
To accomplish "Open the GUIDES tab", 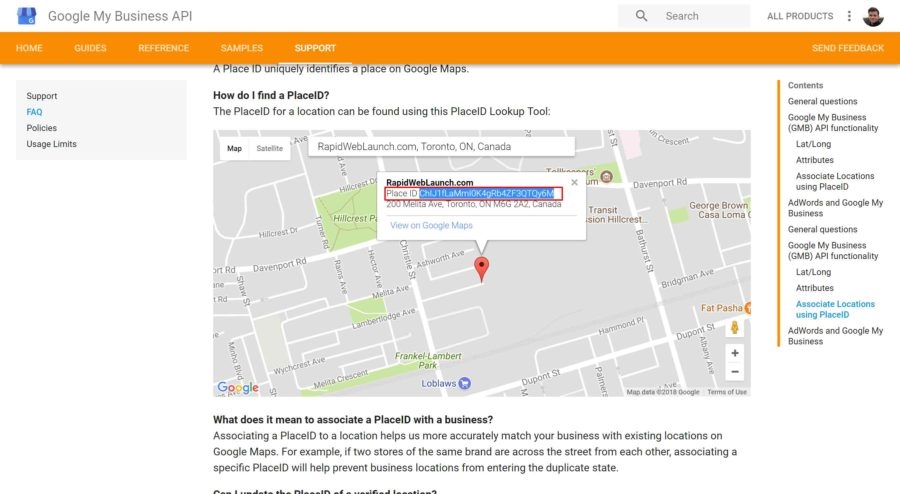I will coord(90,48).
